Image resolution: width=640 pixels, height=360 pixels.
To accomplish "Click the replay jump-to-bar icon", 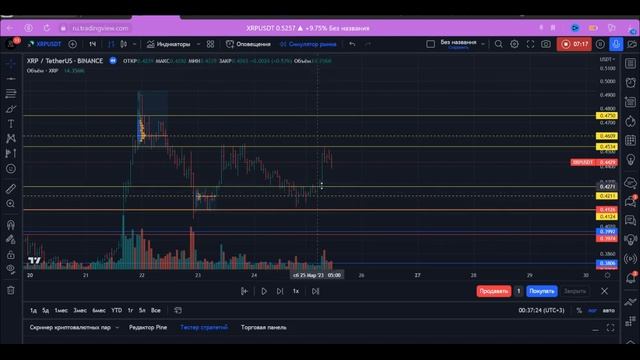I will click(x=244, y=291).
